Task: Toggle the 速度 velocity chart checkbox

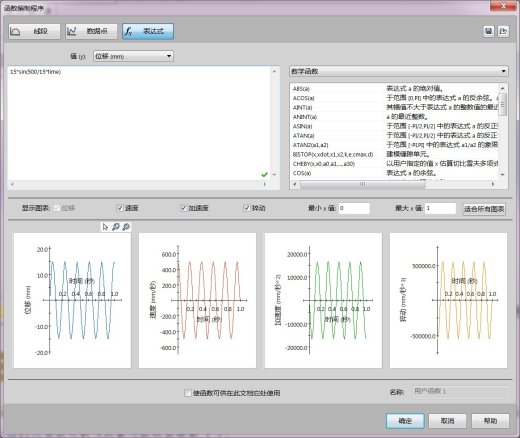Action: 120,208
